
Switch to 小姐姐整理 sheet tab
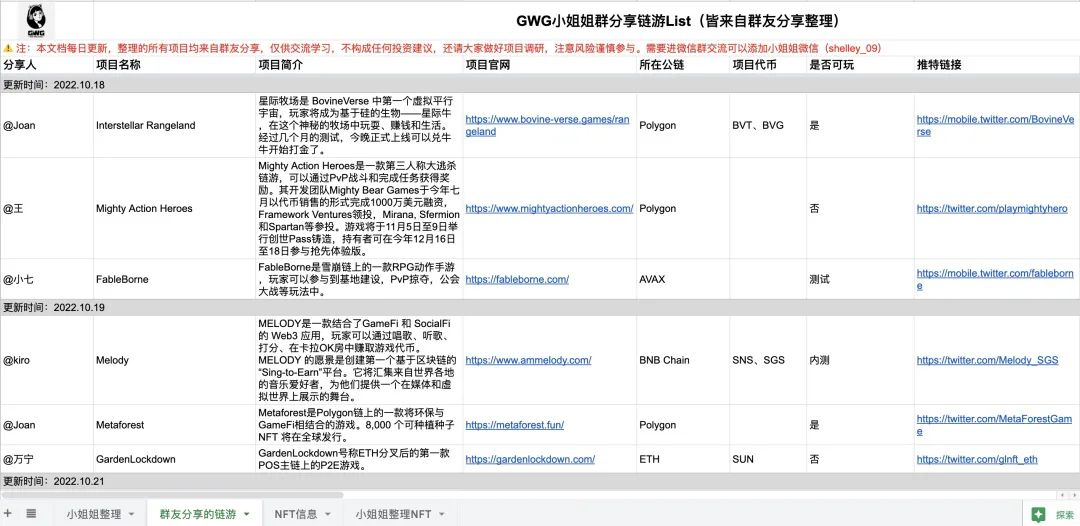click(x=94, y=514)
